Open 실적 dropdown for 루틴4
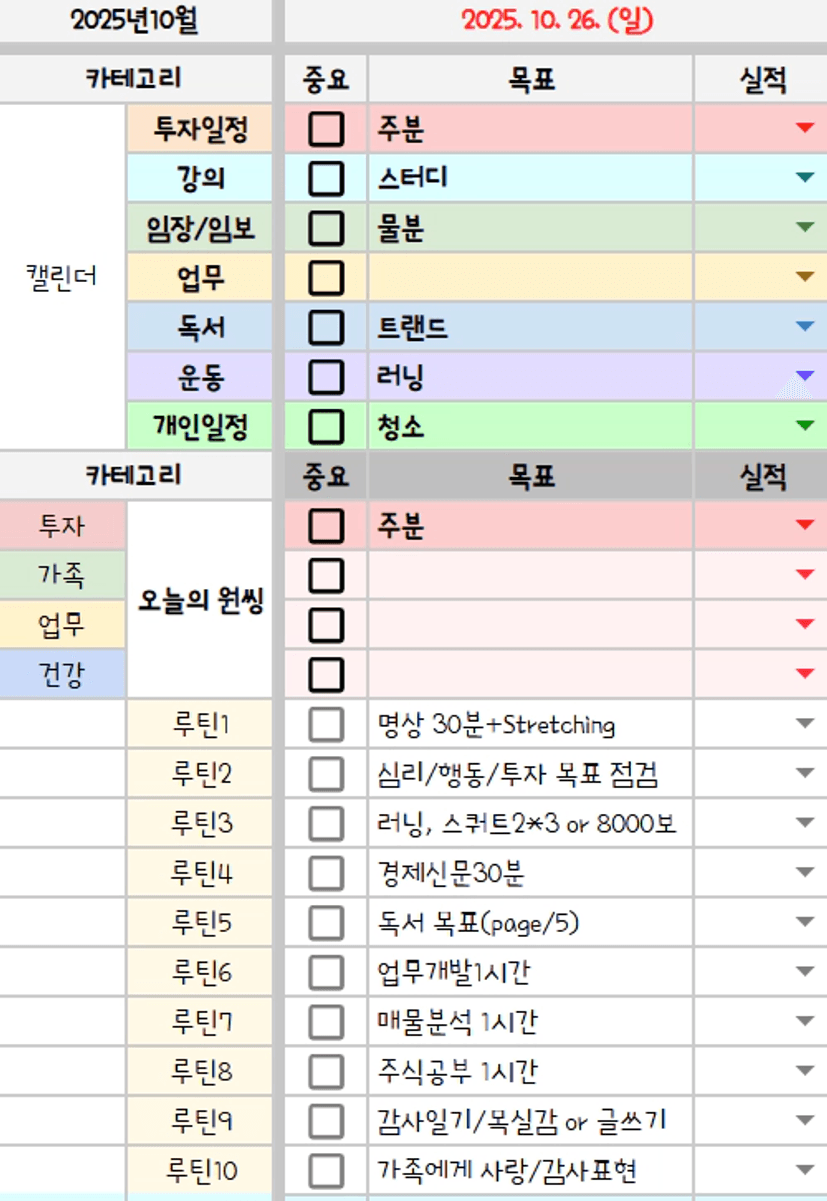The image size is (827, 1201). 805,873
